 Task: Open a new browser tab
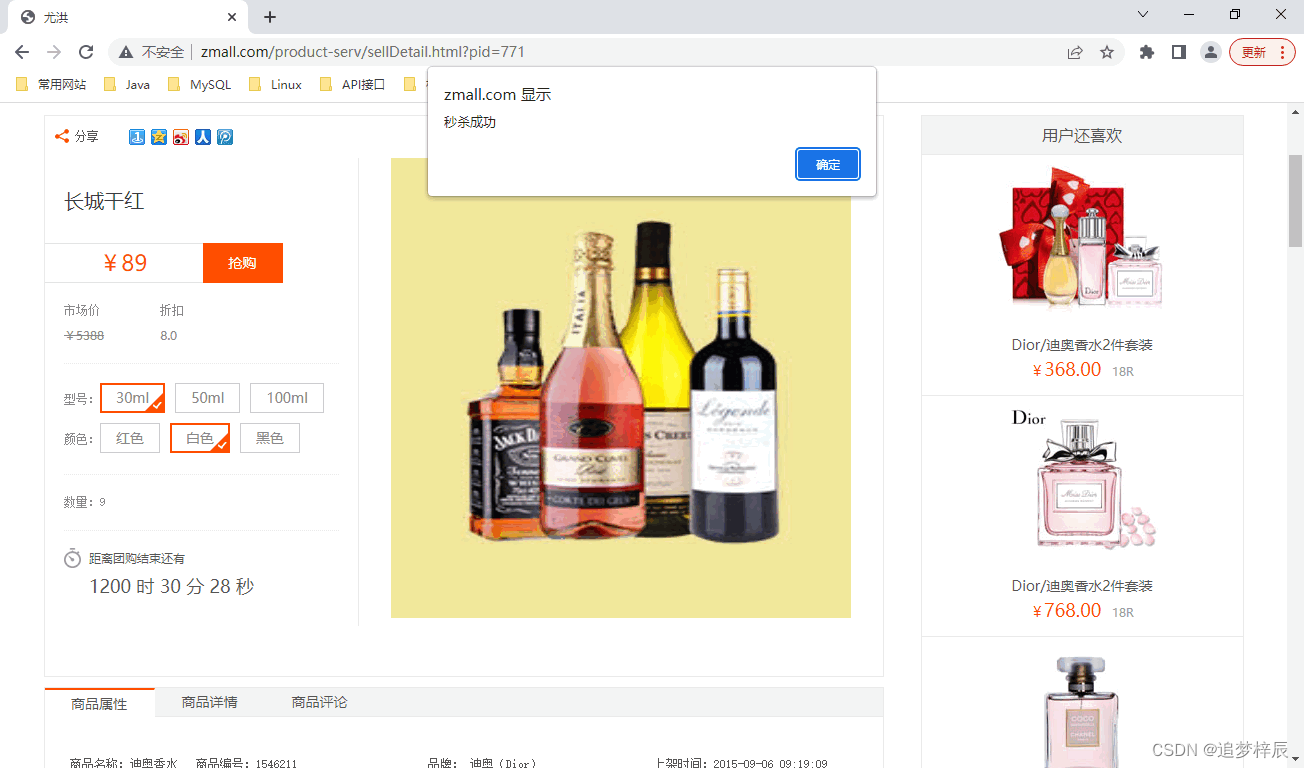click(270, 17)
